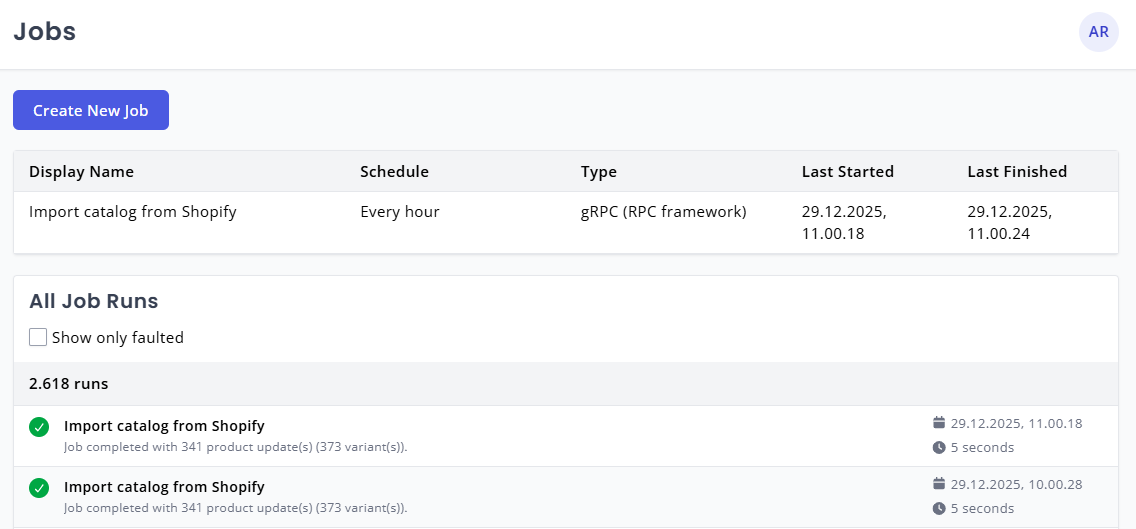
Task: Click green success checkmark on 11.00.18 run
Action: [39, 427]
